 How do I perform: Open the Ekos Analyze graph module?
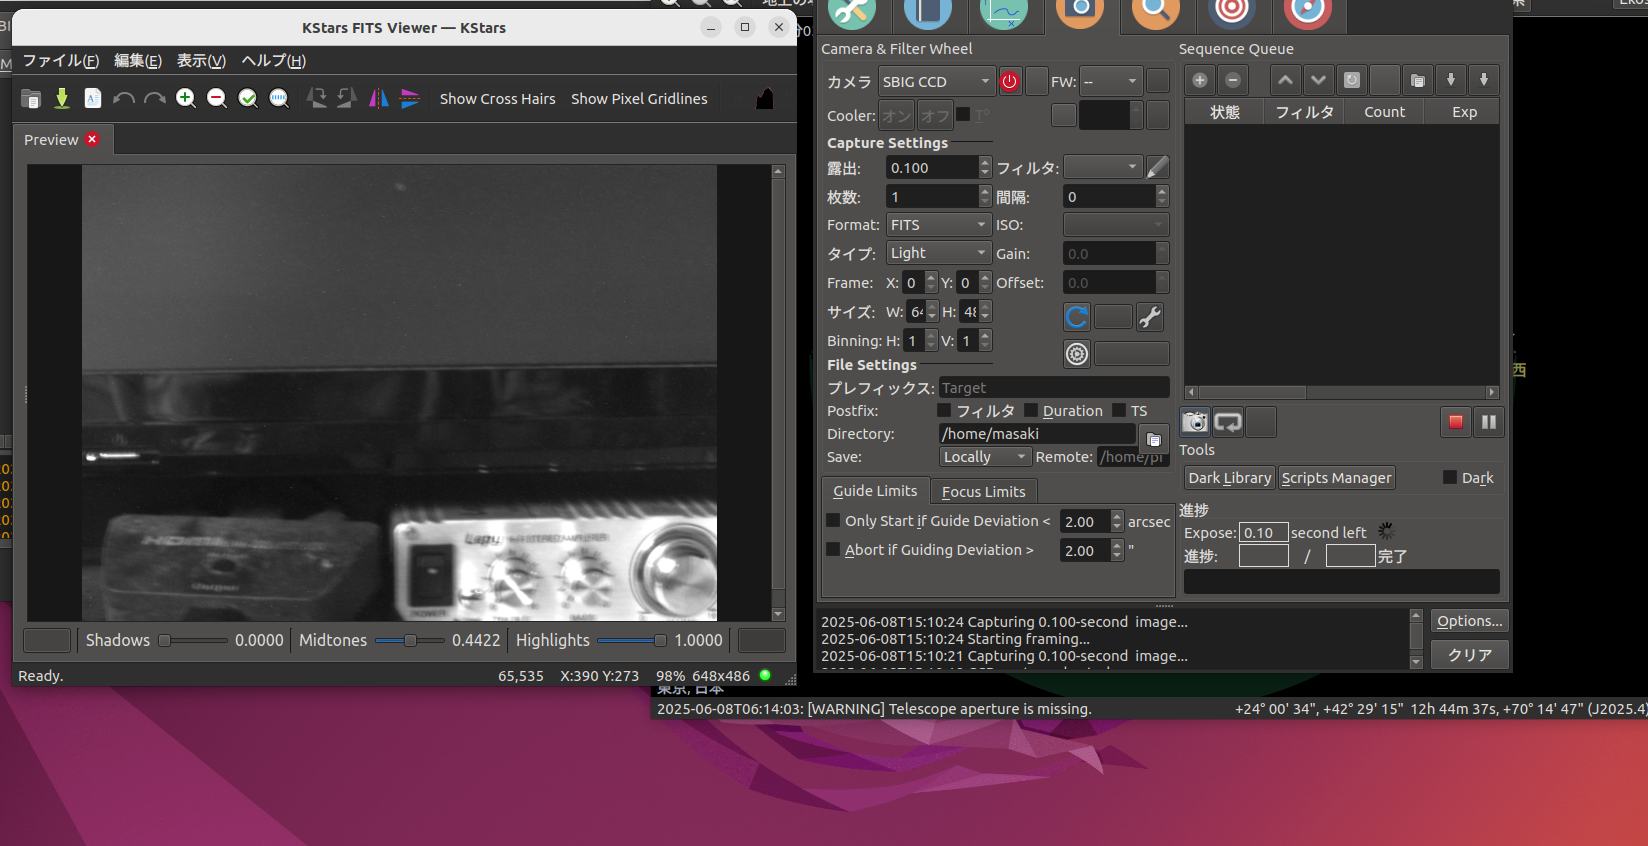point(1004,12)
